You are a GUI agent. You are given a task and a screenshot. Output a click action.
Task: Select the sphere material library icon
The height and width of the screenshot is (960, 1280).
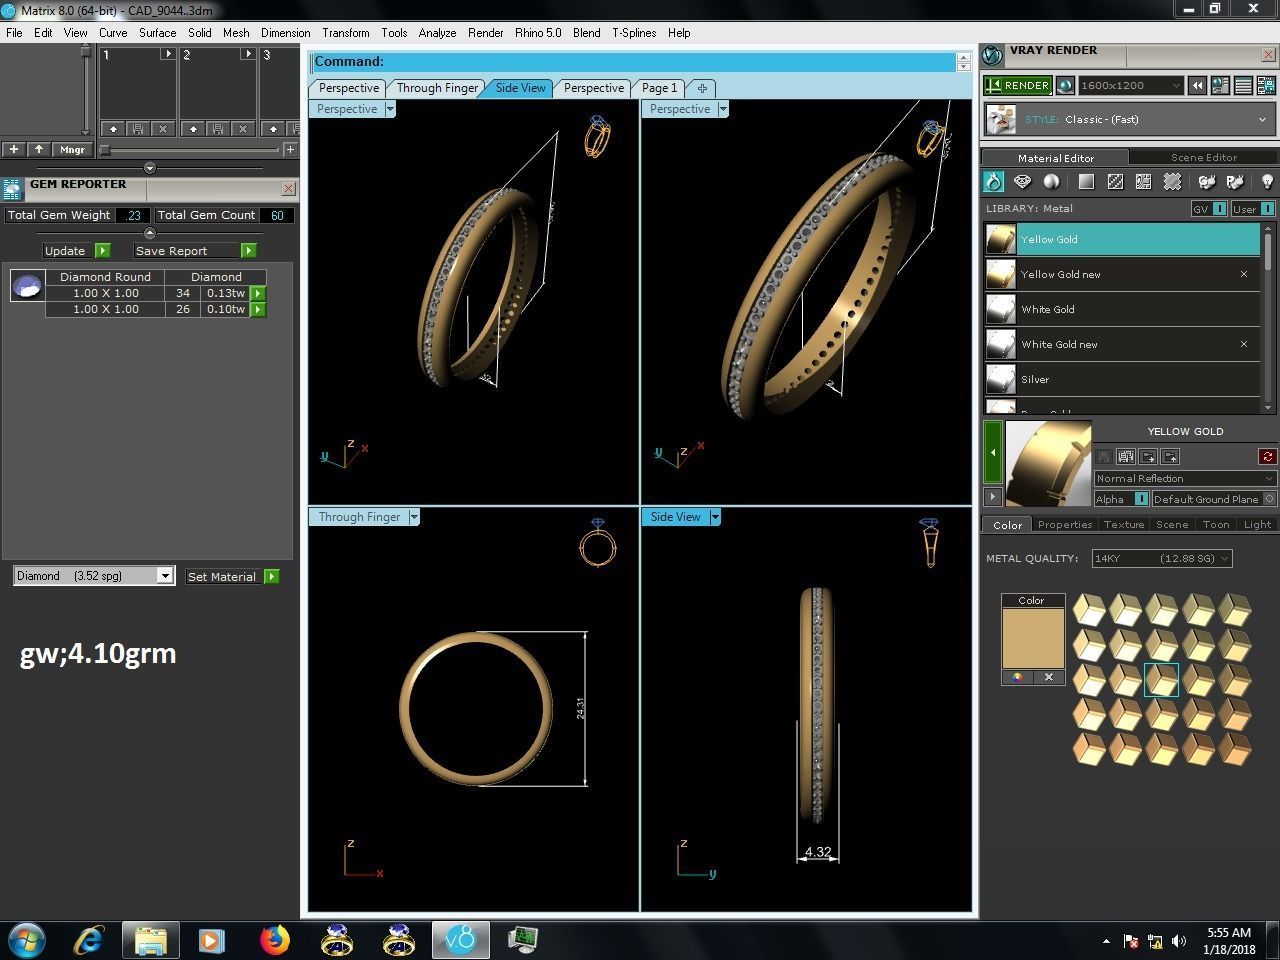[x=1051, y=181]
